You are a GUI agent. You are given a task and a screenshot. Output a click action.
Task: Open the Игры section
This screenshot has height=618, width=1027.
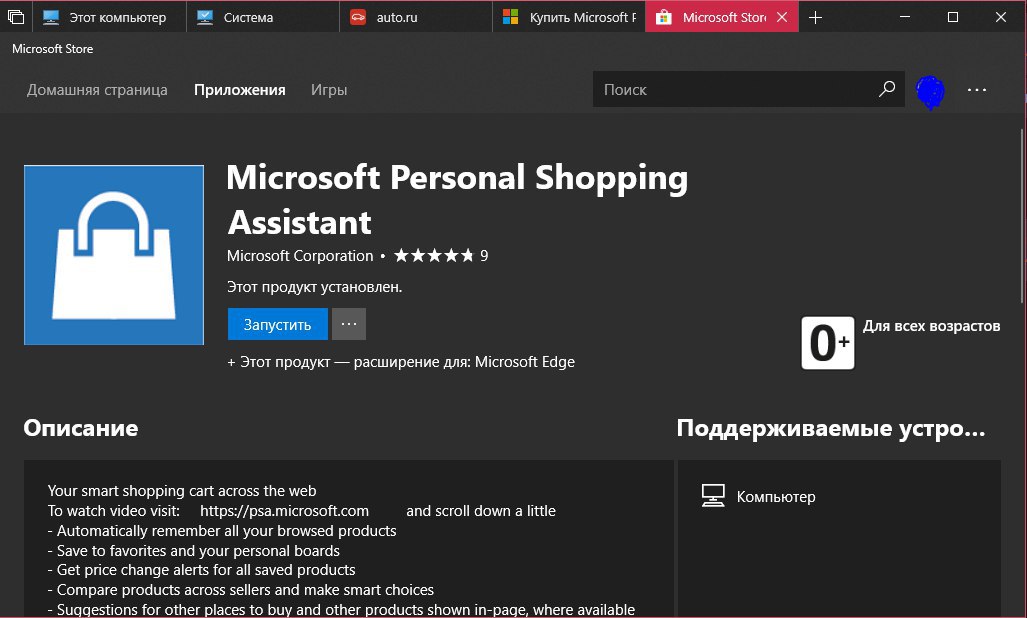[329, 90]
